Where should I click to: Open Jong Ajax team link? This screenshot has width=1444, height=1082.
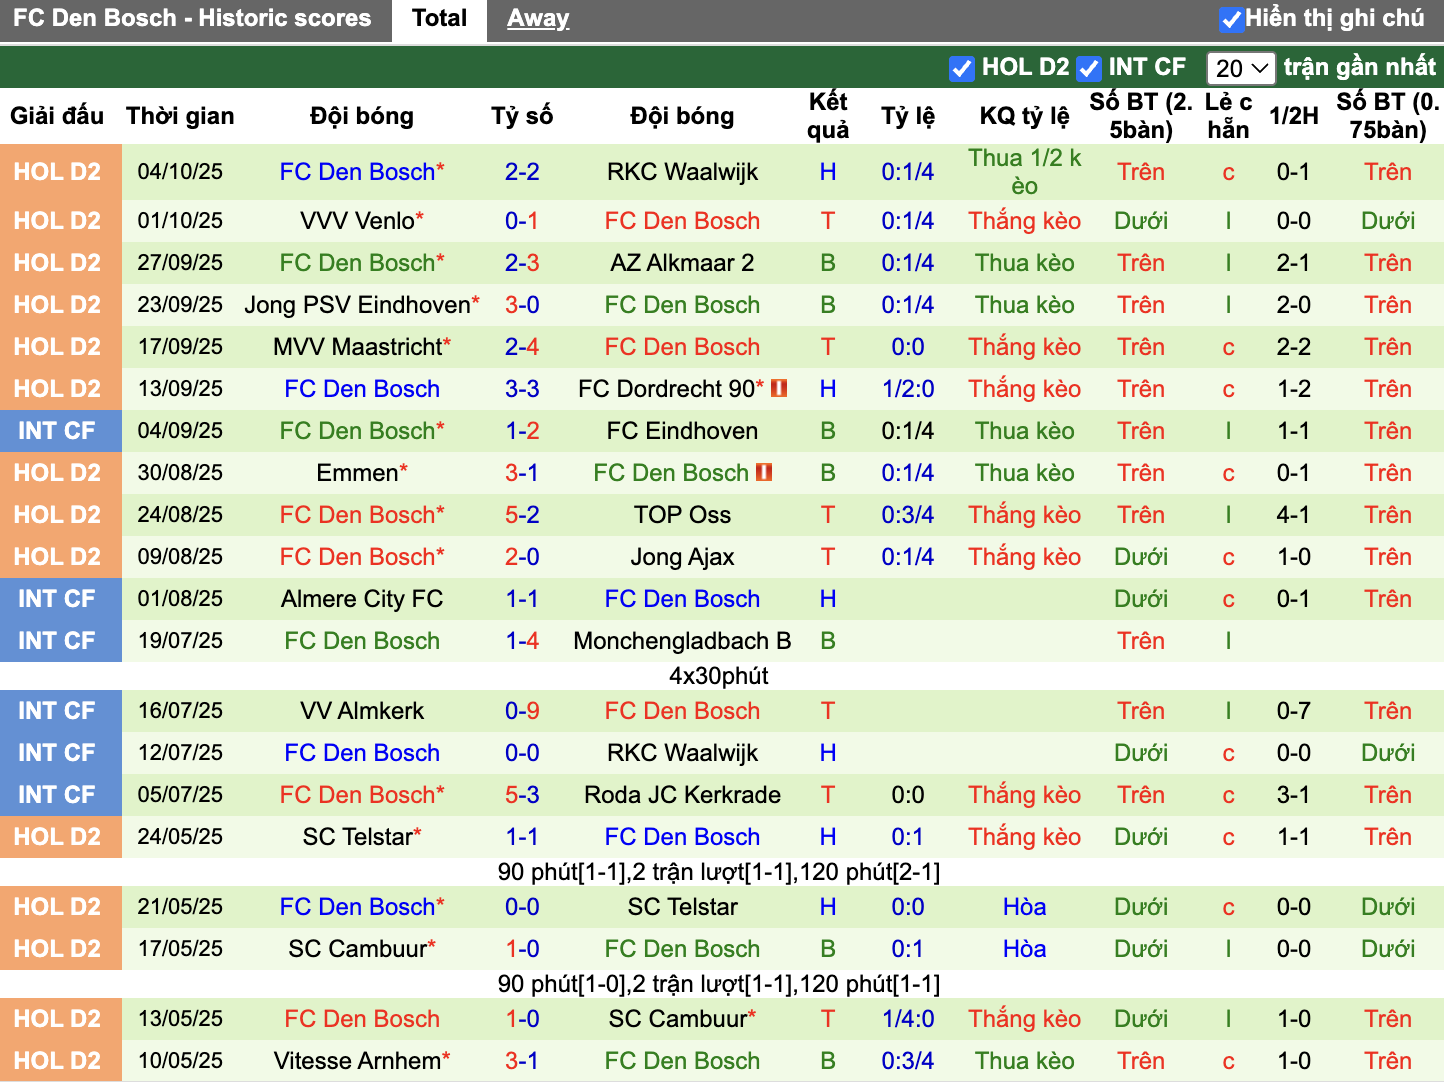(x=682, y=557)
